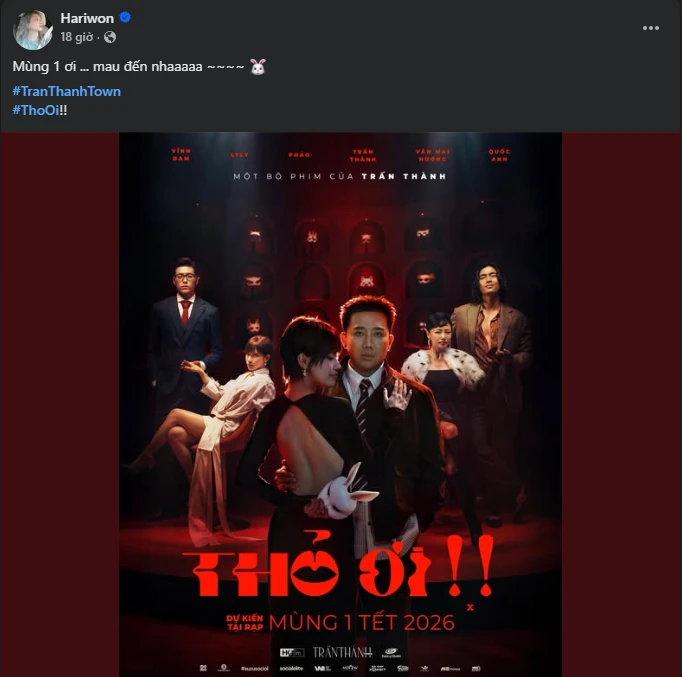Click the blue verified badge
682x677 pixels.
click(126, 18)
